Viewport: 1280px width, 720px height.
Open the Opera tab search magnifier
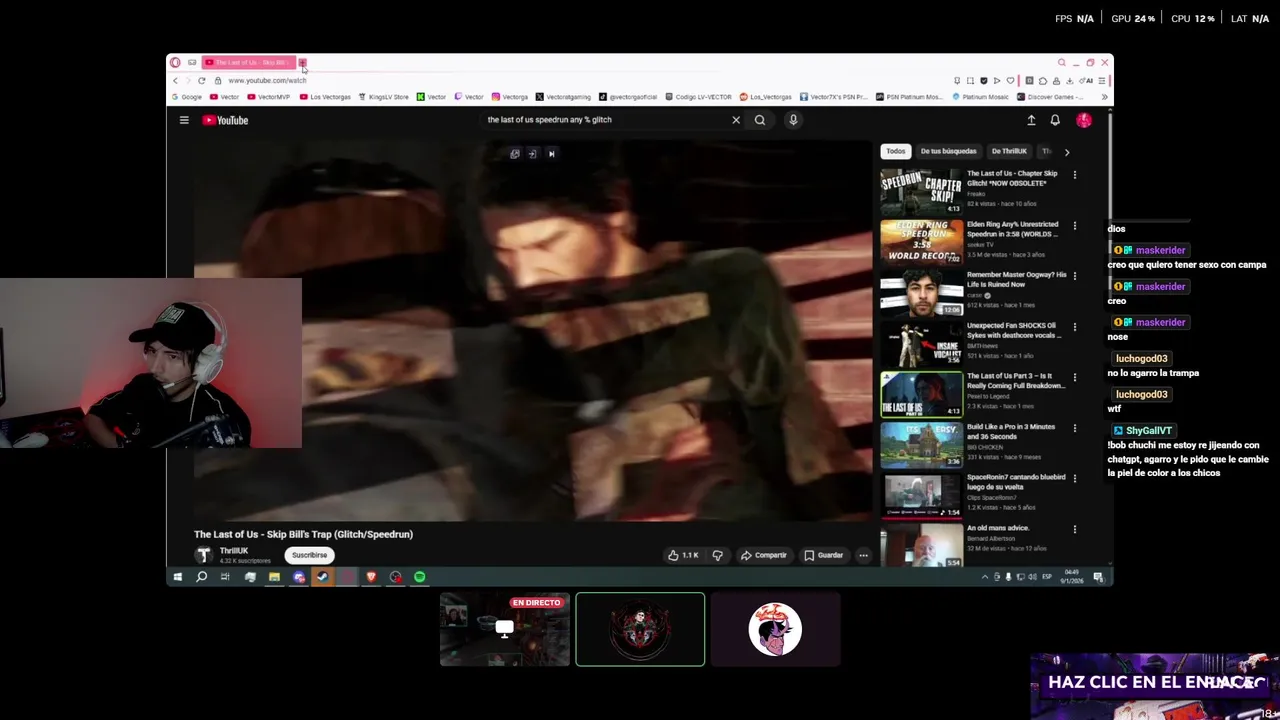(1062, 62)
